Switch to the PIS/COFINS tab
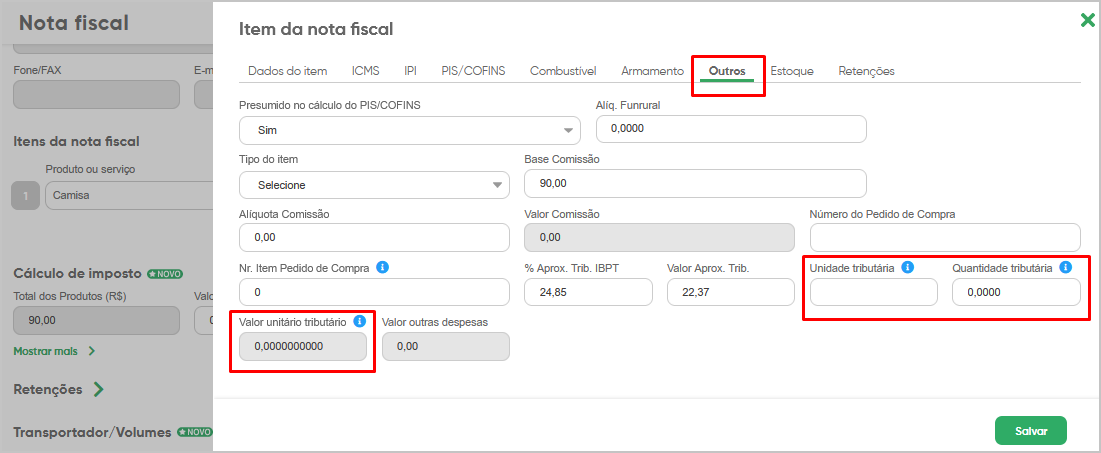This screenshot has height=453, width=1101. pos(473,71)
